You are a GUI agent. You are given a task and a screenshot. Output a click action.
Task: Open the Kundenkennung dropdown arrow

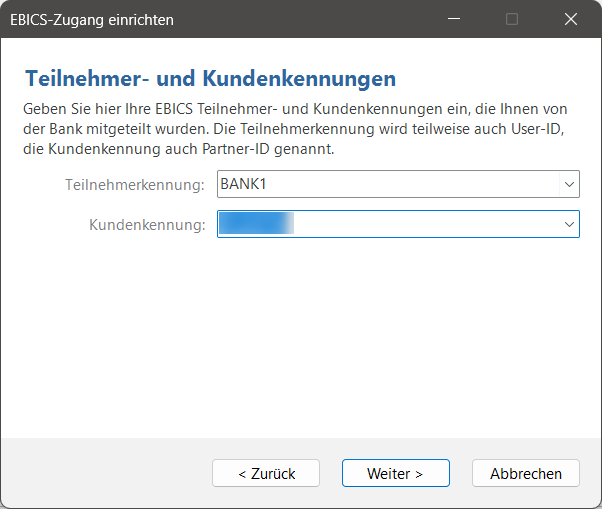[569, 224]
